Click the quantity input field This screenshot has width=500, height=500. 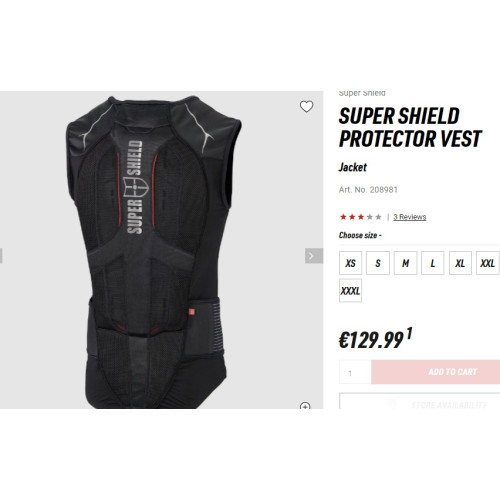pos(355,372)
